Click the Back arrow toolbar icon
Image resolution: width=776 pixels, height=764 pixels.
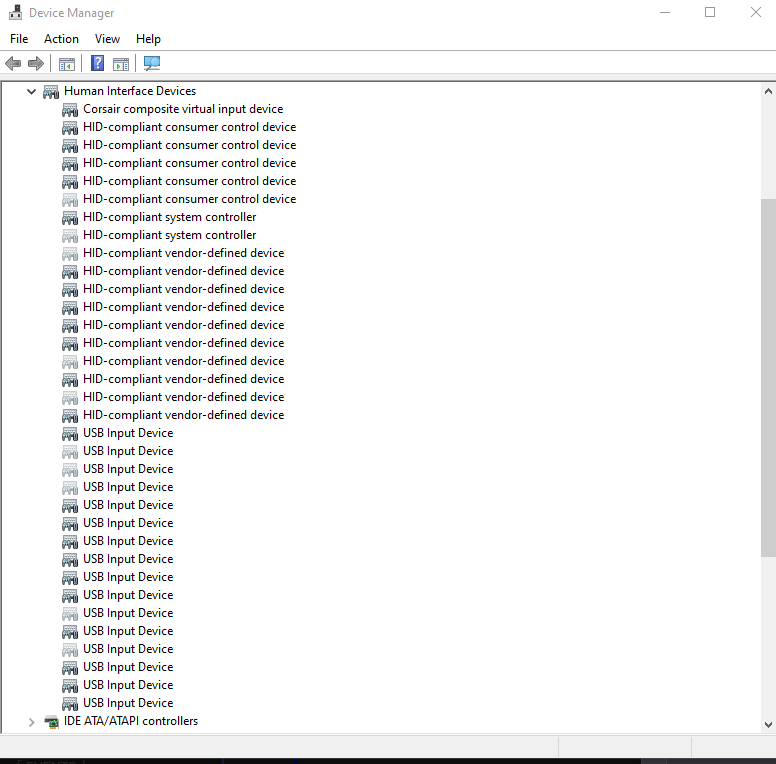(13, 63)
